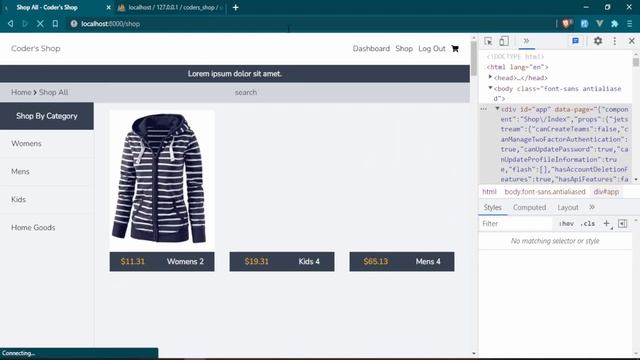Open the striped hoodie product image
The image size is (640, 360).
pos(162,180)
